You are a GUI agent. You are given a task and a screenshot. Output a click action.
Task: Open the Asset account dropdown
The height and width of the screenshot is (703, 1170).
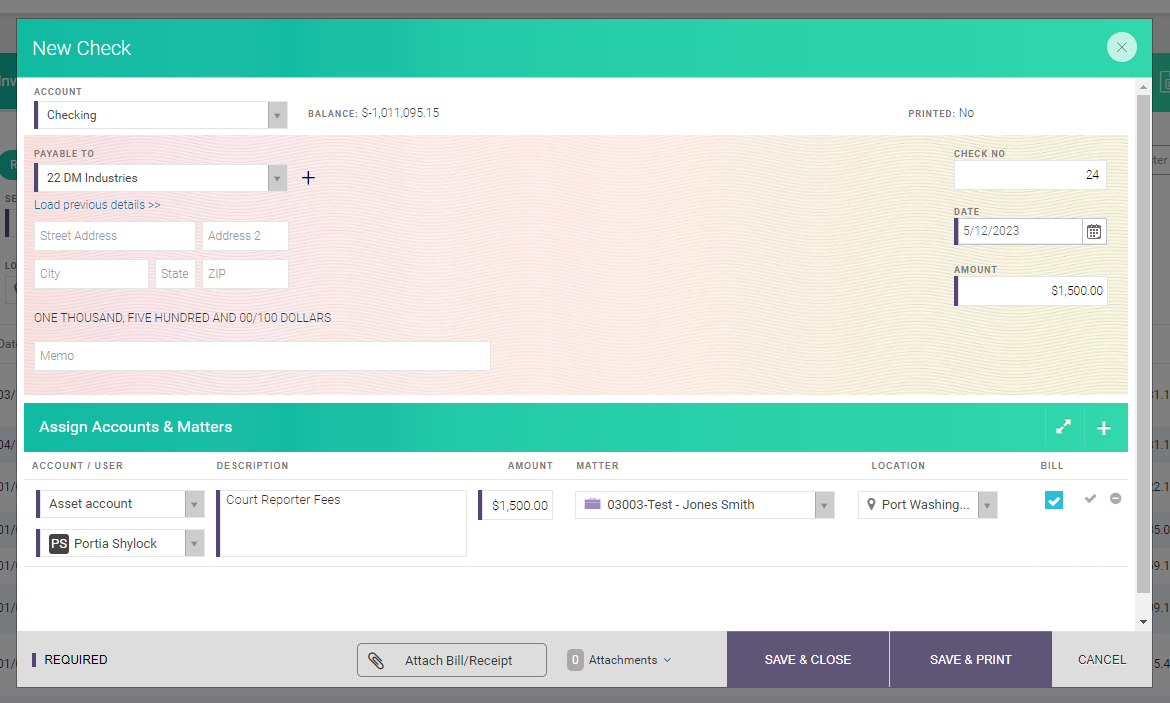pyautogui.click(x=195, y=504)
